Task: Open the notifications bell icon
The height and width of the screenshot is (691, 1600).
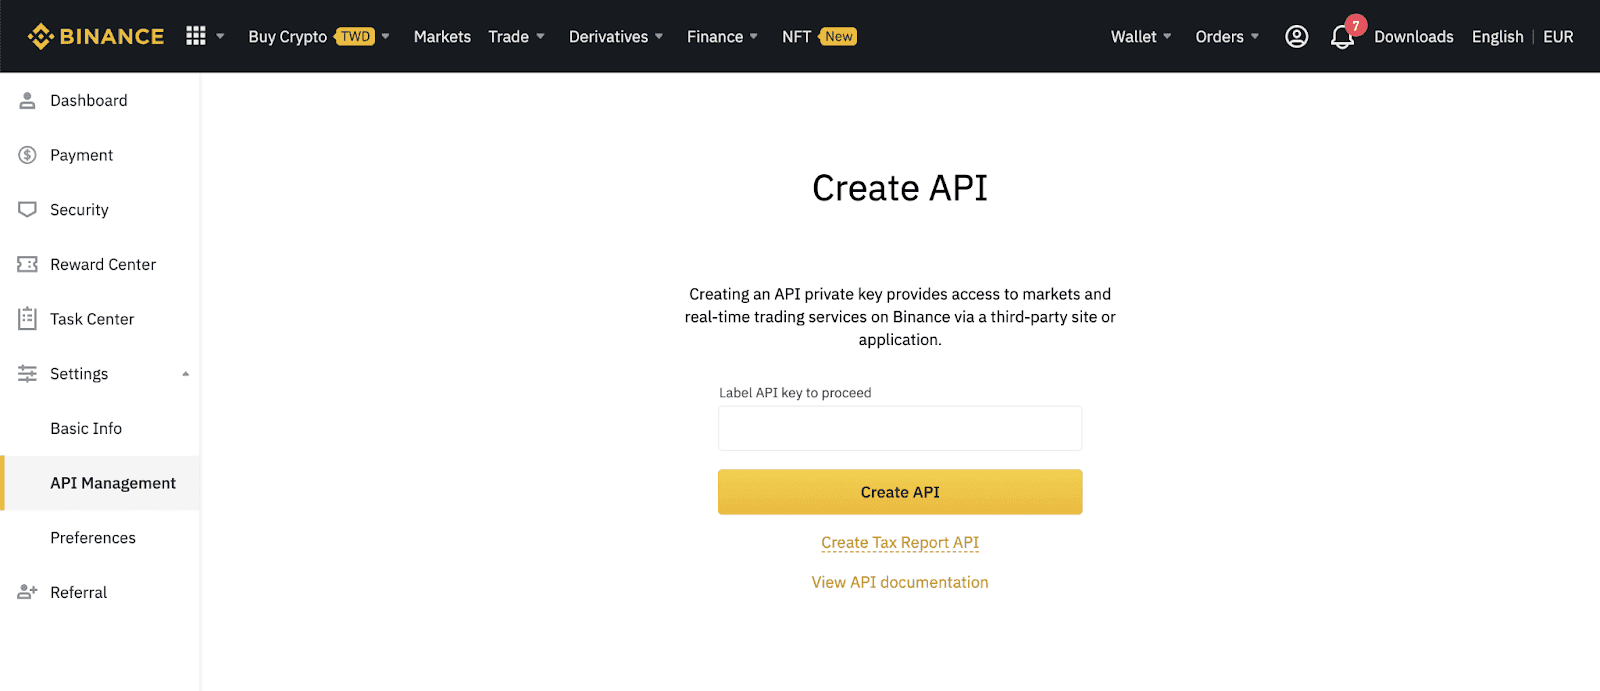Action: tap(1342, 37)
